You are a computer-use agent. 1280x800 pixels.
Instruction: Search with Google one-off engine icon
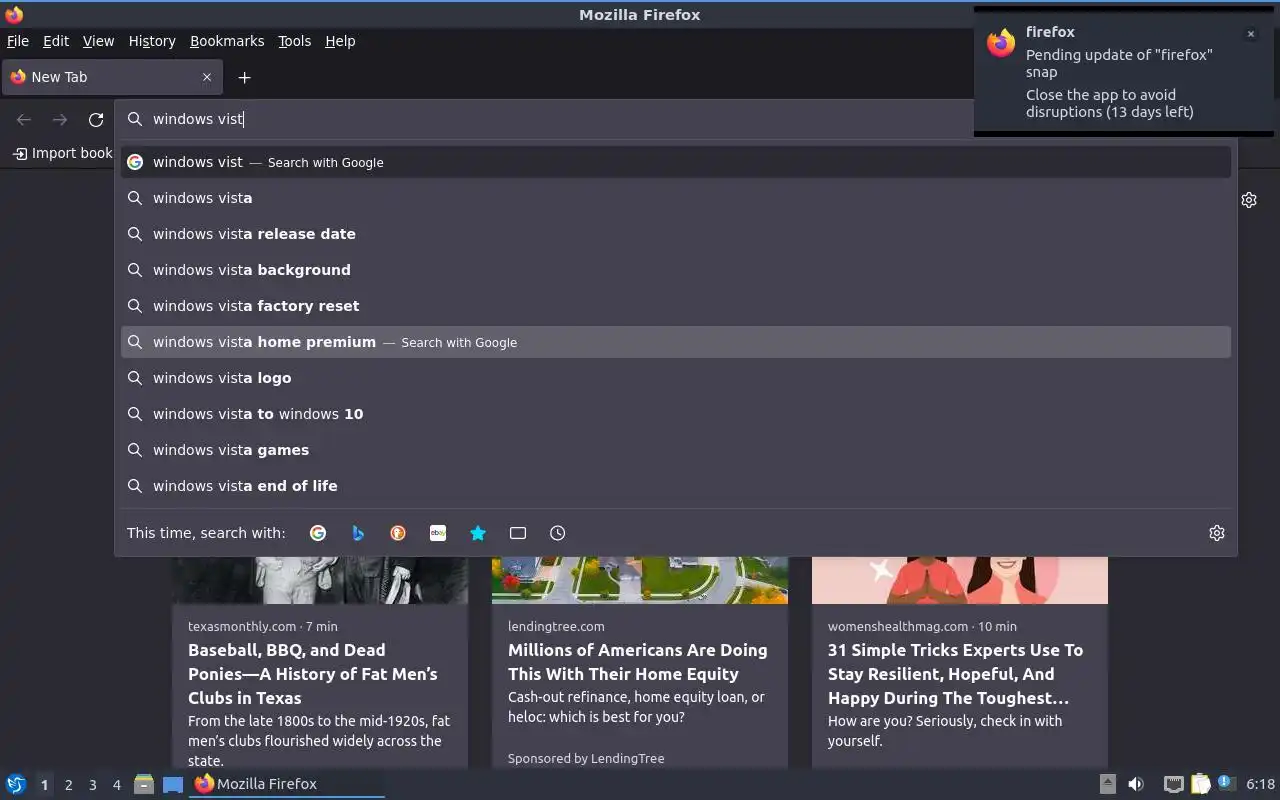click(x=318, y=533)
